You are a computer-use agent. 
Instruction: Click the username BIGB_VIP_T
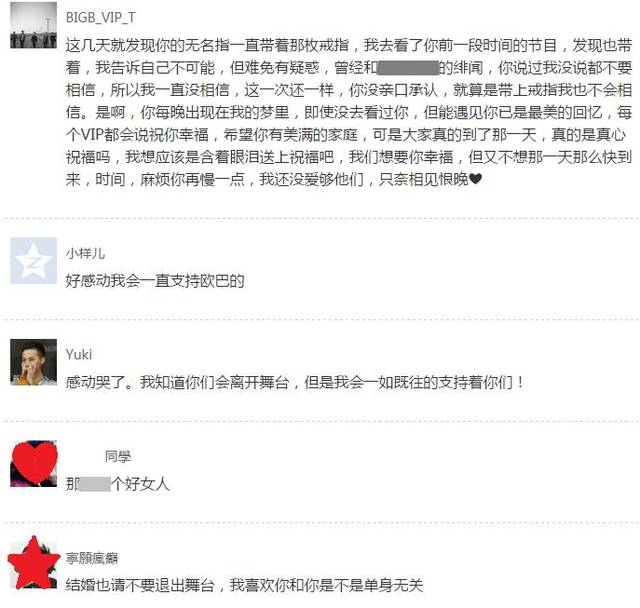point(100,18)
